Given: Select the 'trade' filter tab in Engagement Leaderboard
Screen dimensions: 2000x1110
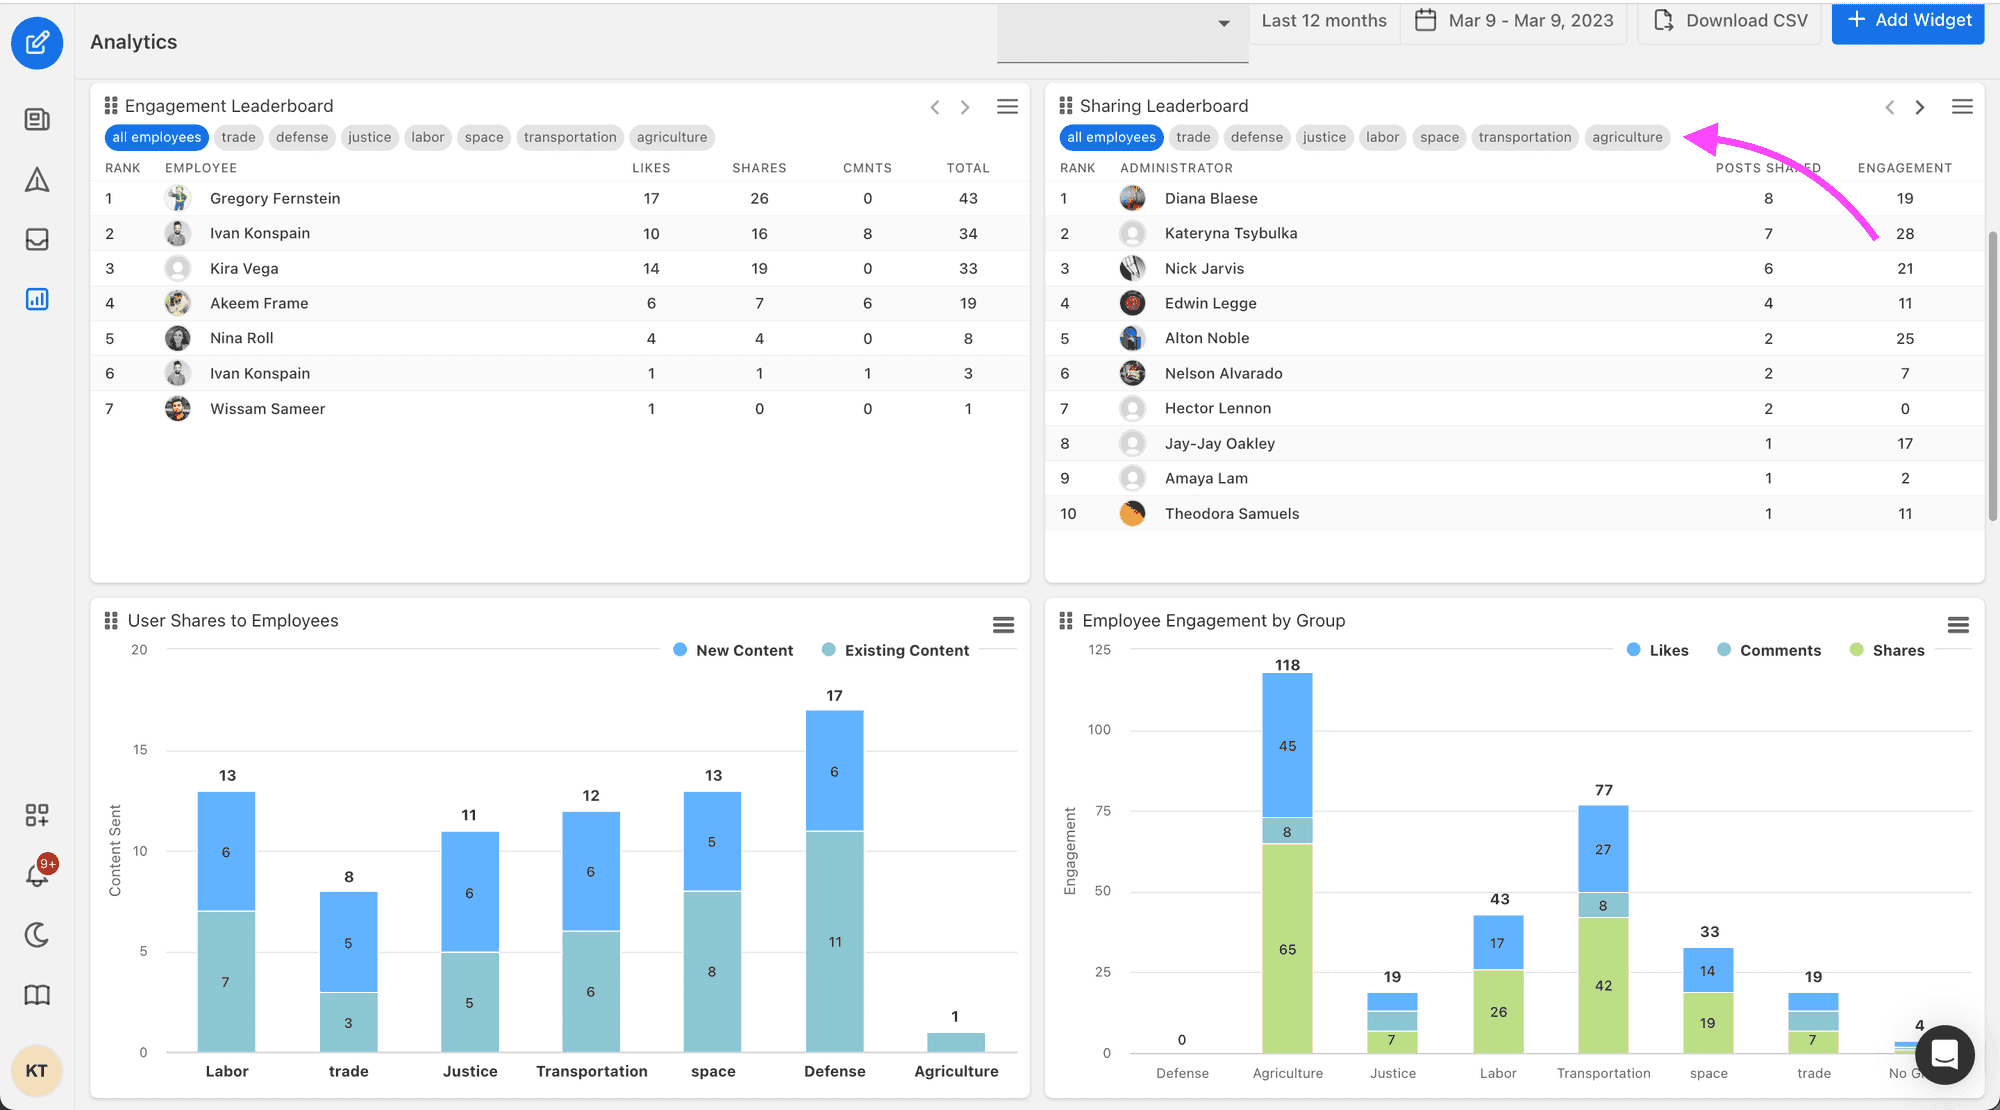Looking at the screenshot, I should [238, 135].
